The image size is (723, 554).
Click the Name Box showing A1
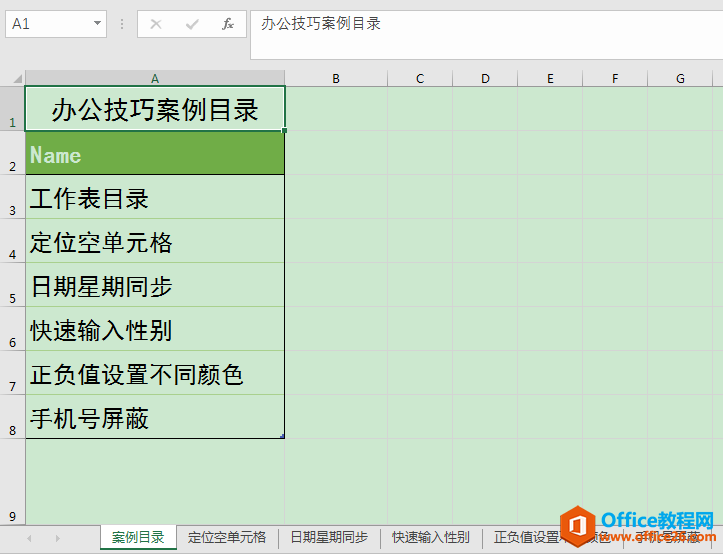pos(56,24)
